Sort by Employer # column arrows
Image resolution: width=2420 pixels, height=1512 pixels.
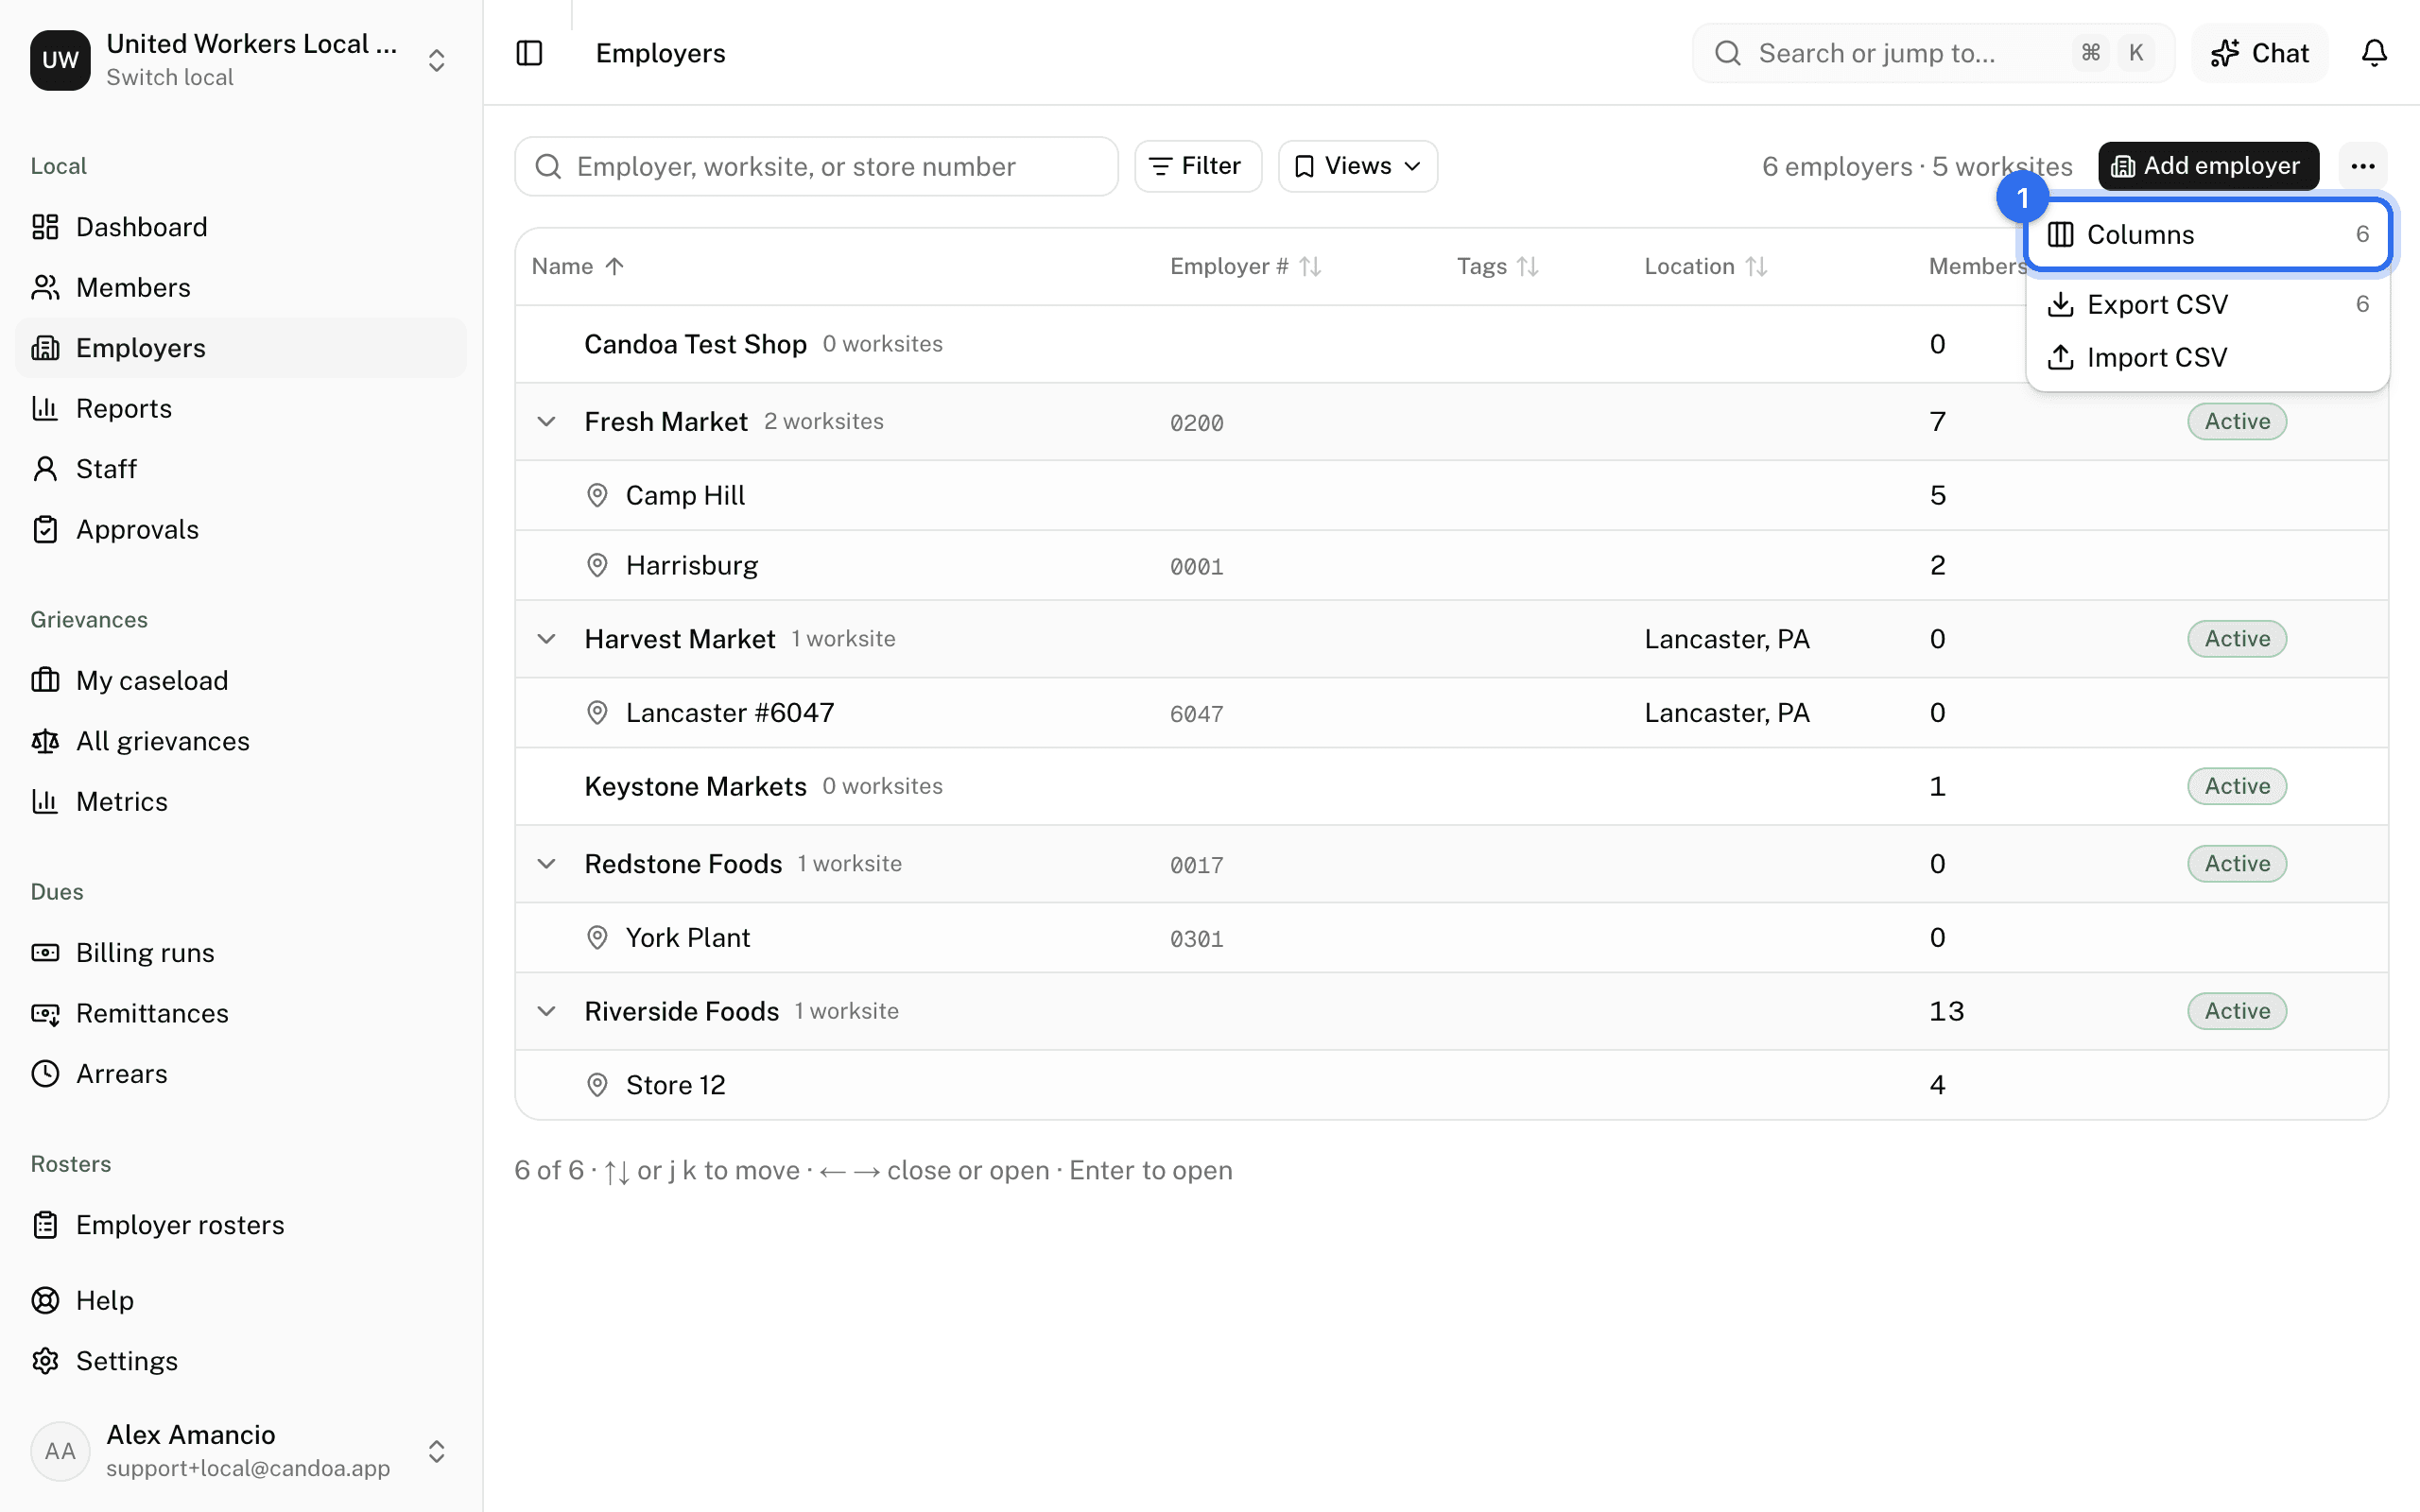coord(1310,266)
